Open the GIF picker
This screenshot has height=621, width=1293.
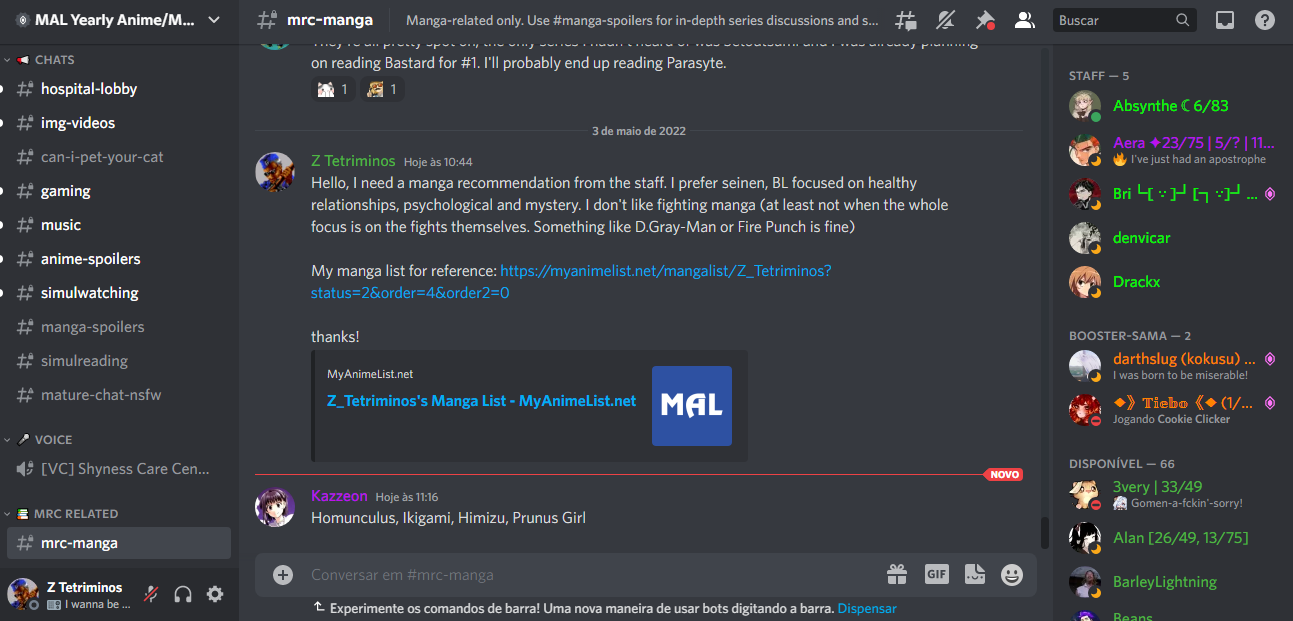[x=936, y=574]
